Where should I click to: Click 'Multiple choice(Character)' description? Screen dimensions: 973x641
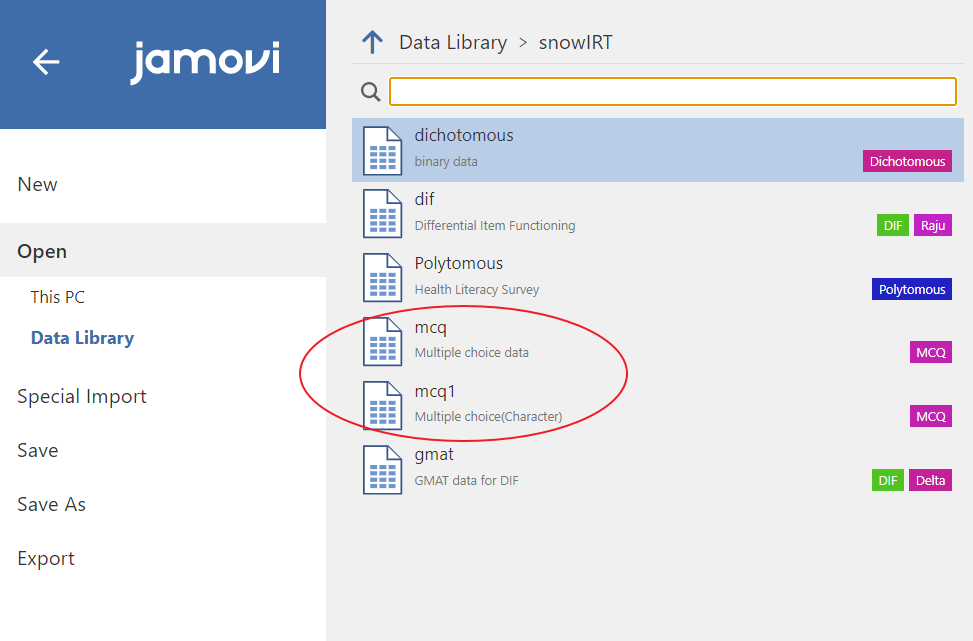coord(488,416)
